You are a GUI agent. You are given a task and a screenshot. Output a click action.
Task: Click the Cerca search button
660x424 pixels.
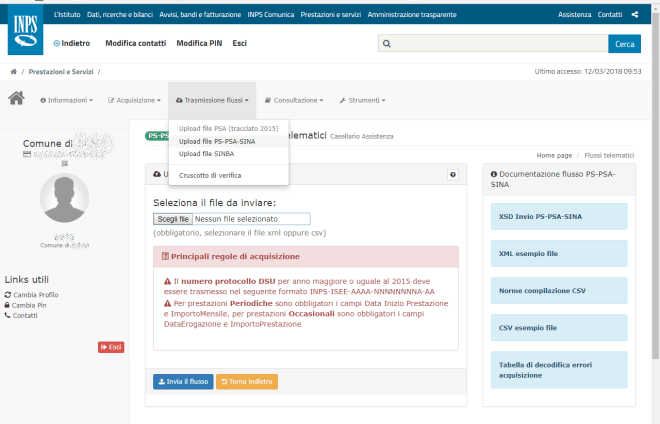tap(624, 44)
